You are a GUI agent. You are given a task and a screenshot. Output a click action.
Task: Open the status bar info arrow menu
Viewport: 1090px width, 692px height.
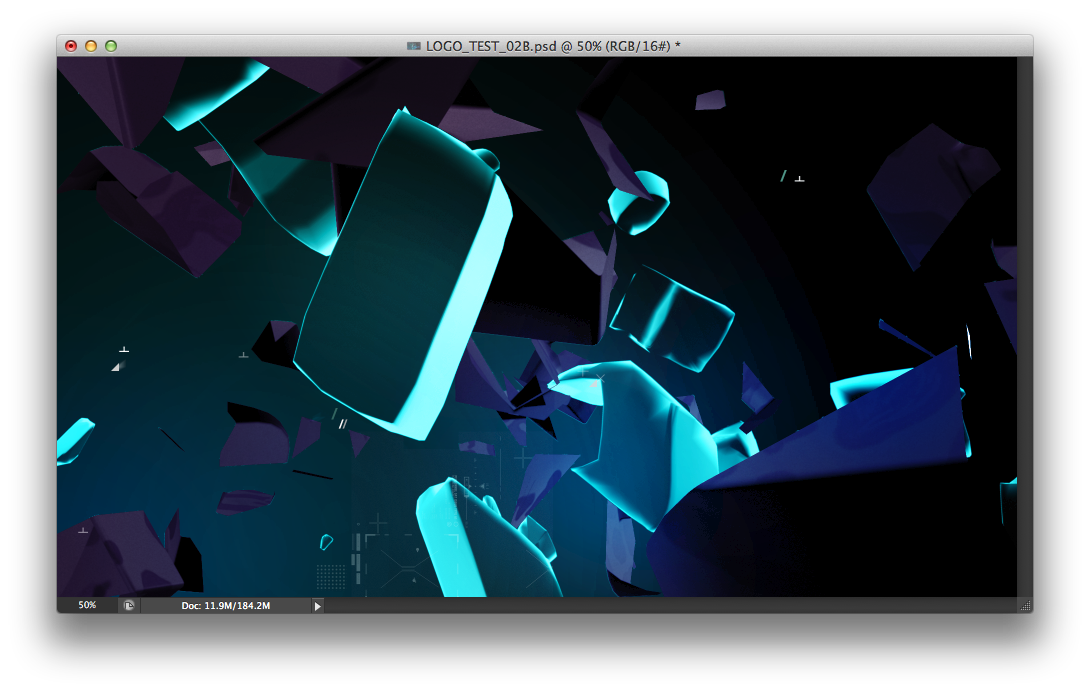(x=318, y=606)
